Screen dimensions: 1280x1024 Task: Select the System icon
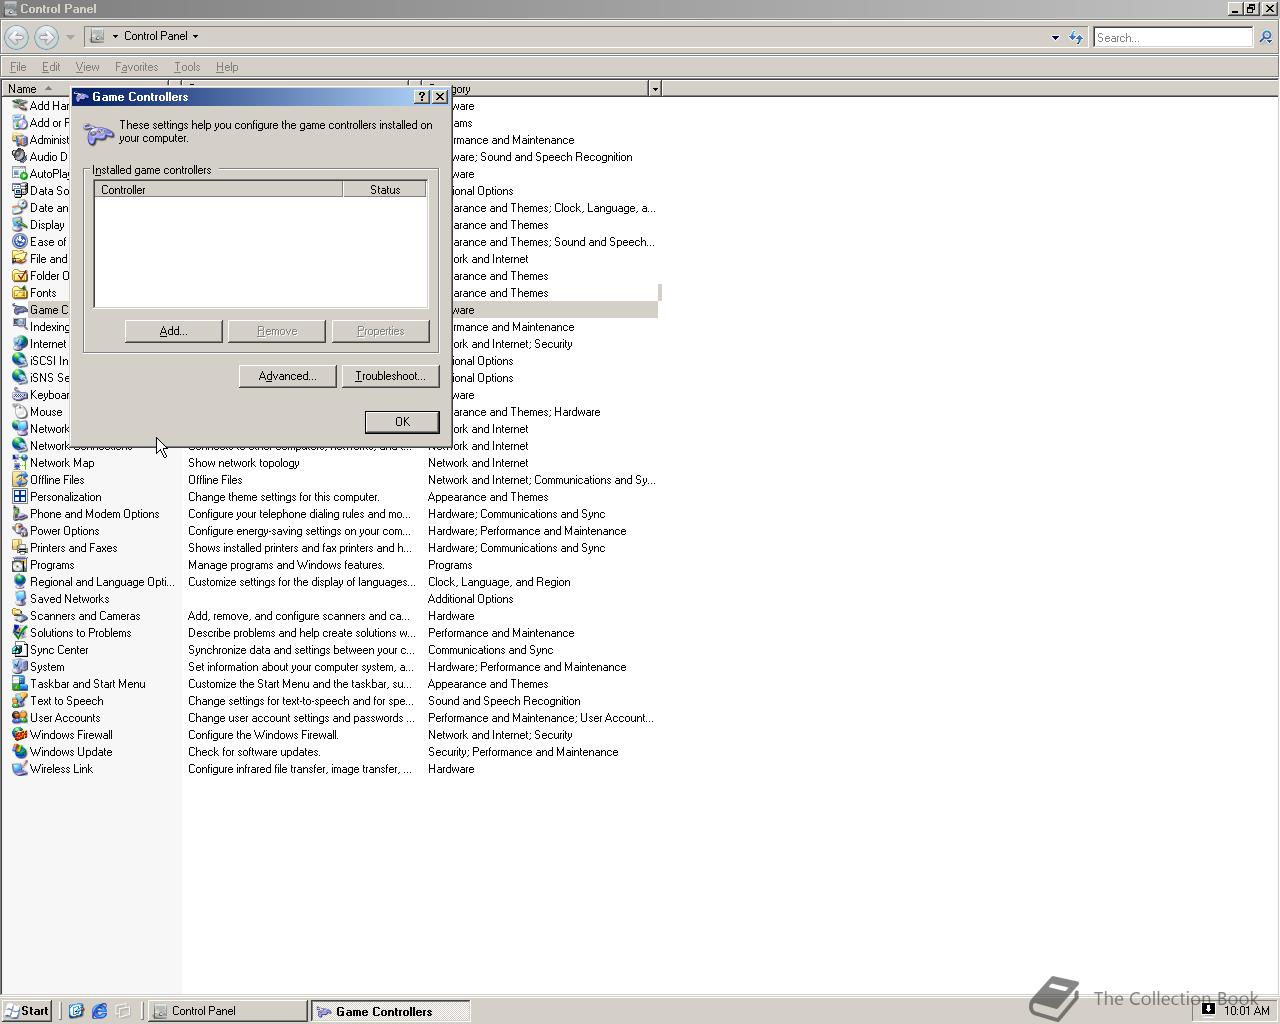[x=19, y=667]
